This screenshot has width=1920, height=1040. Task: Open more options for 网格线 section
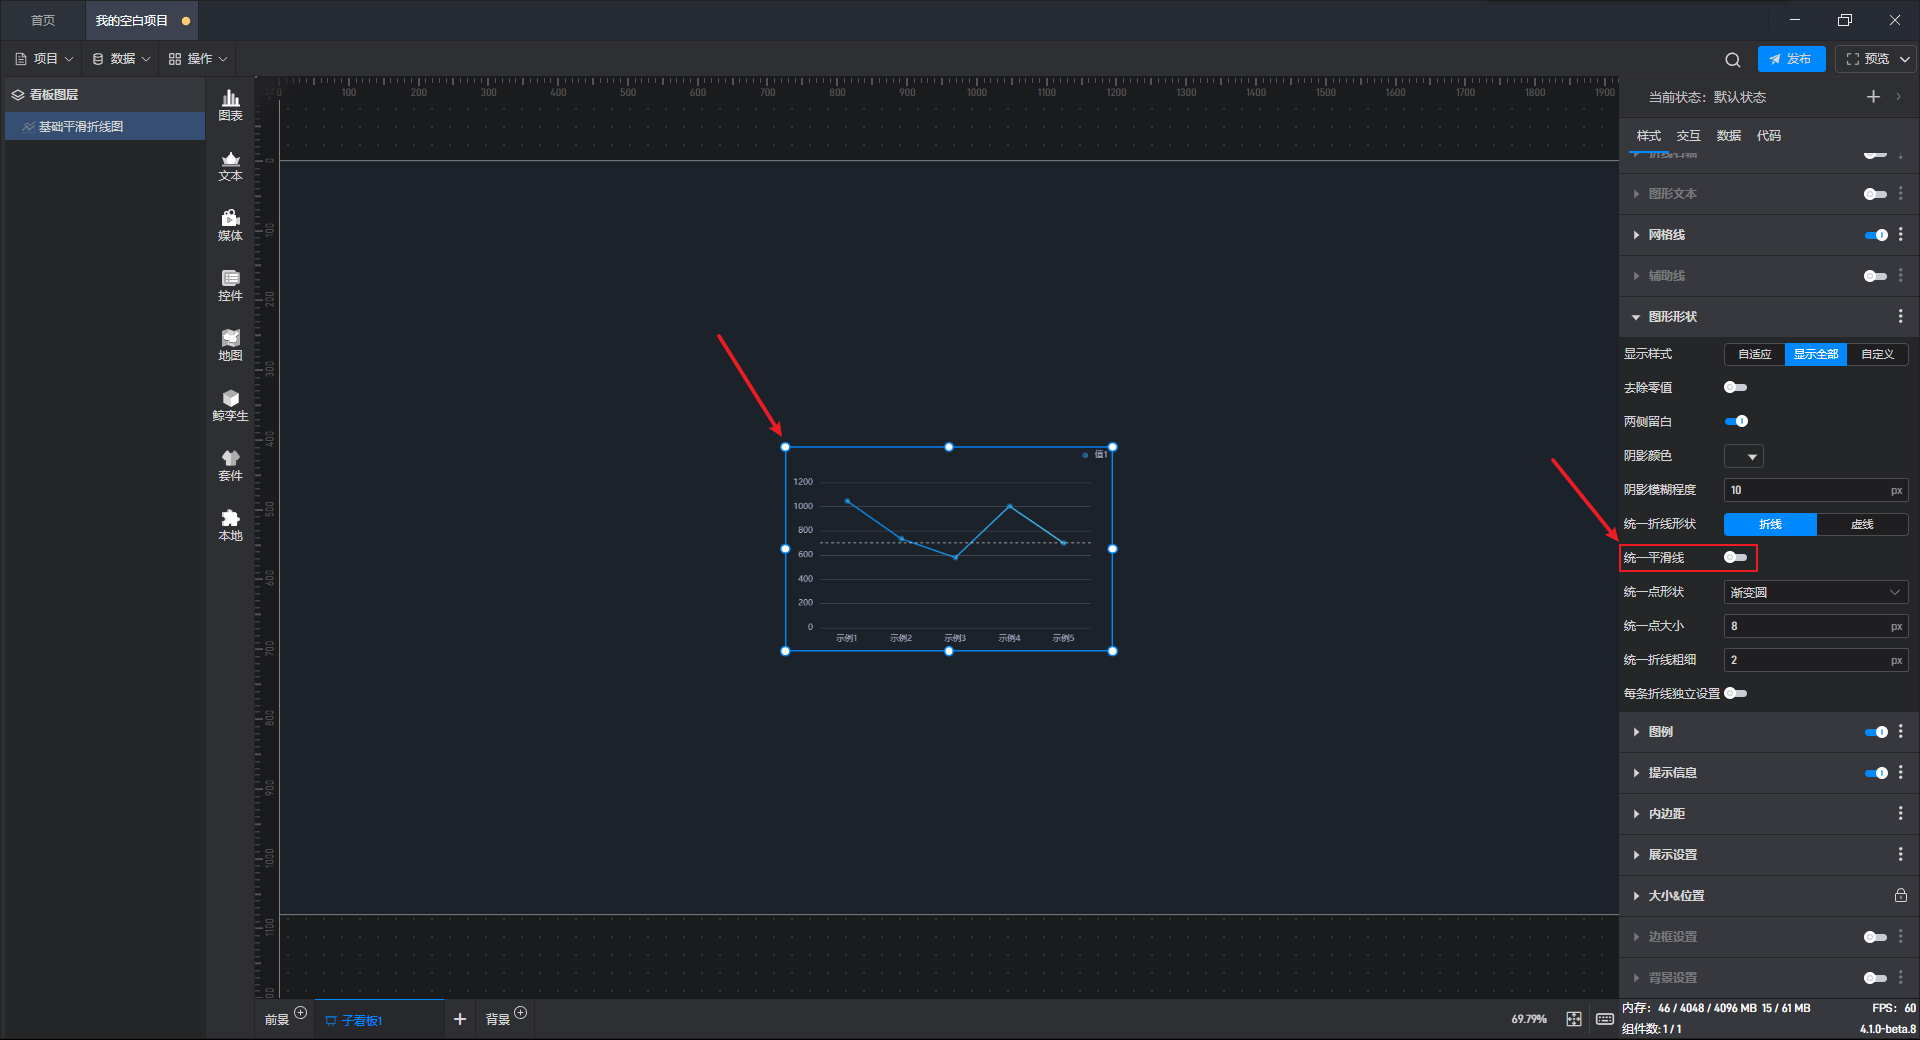pyautogui.click(x=1901, y=234)
